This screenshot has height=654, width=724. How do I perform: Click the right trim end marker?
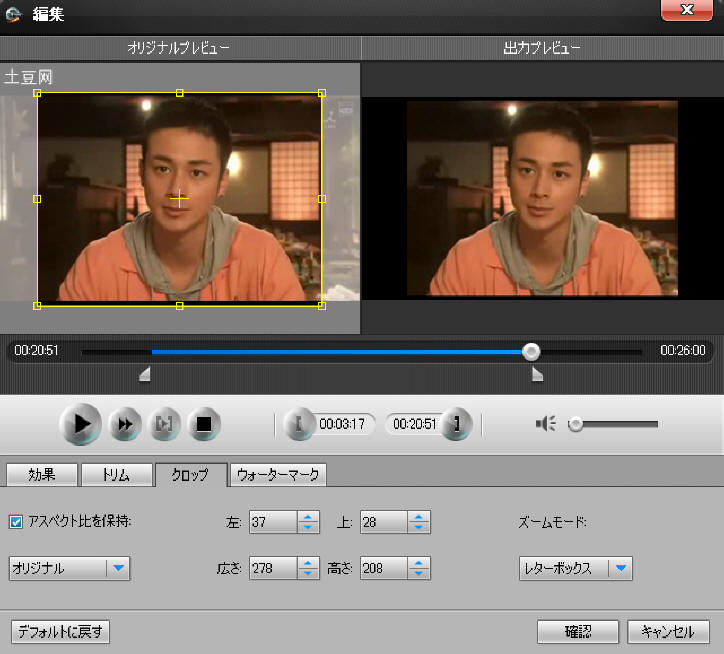click(x=537, y=374)
